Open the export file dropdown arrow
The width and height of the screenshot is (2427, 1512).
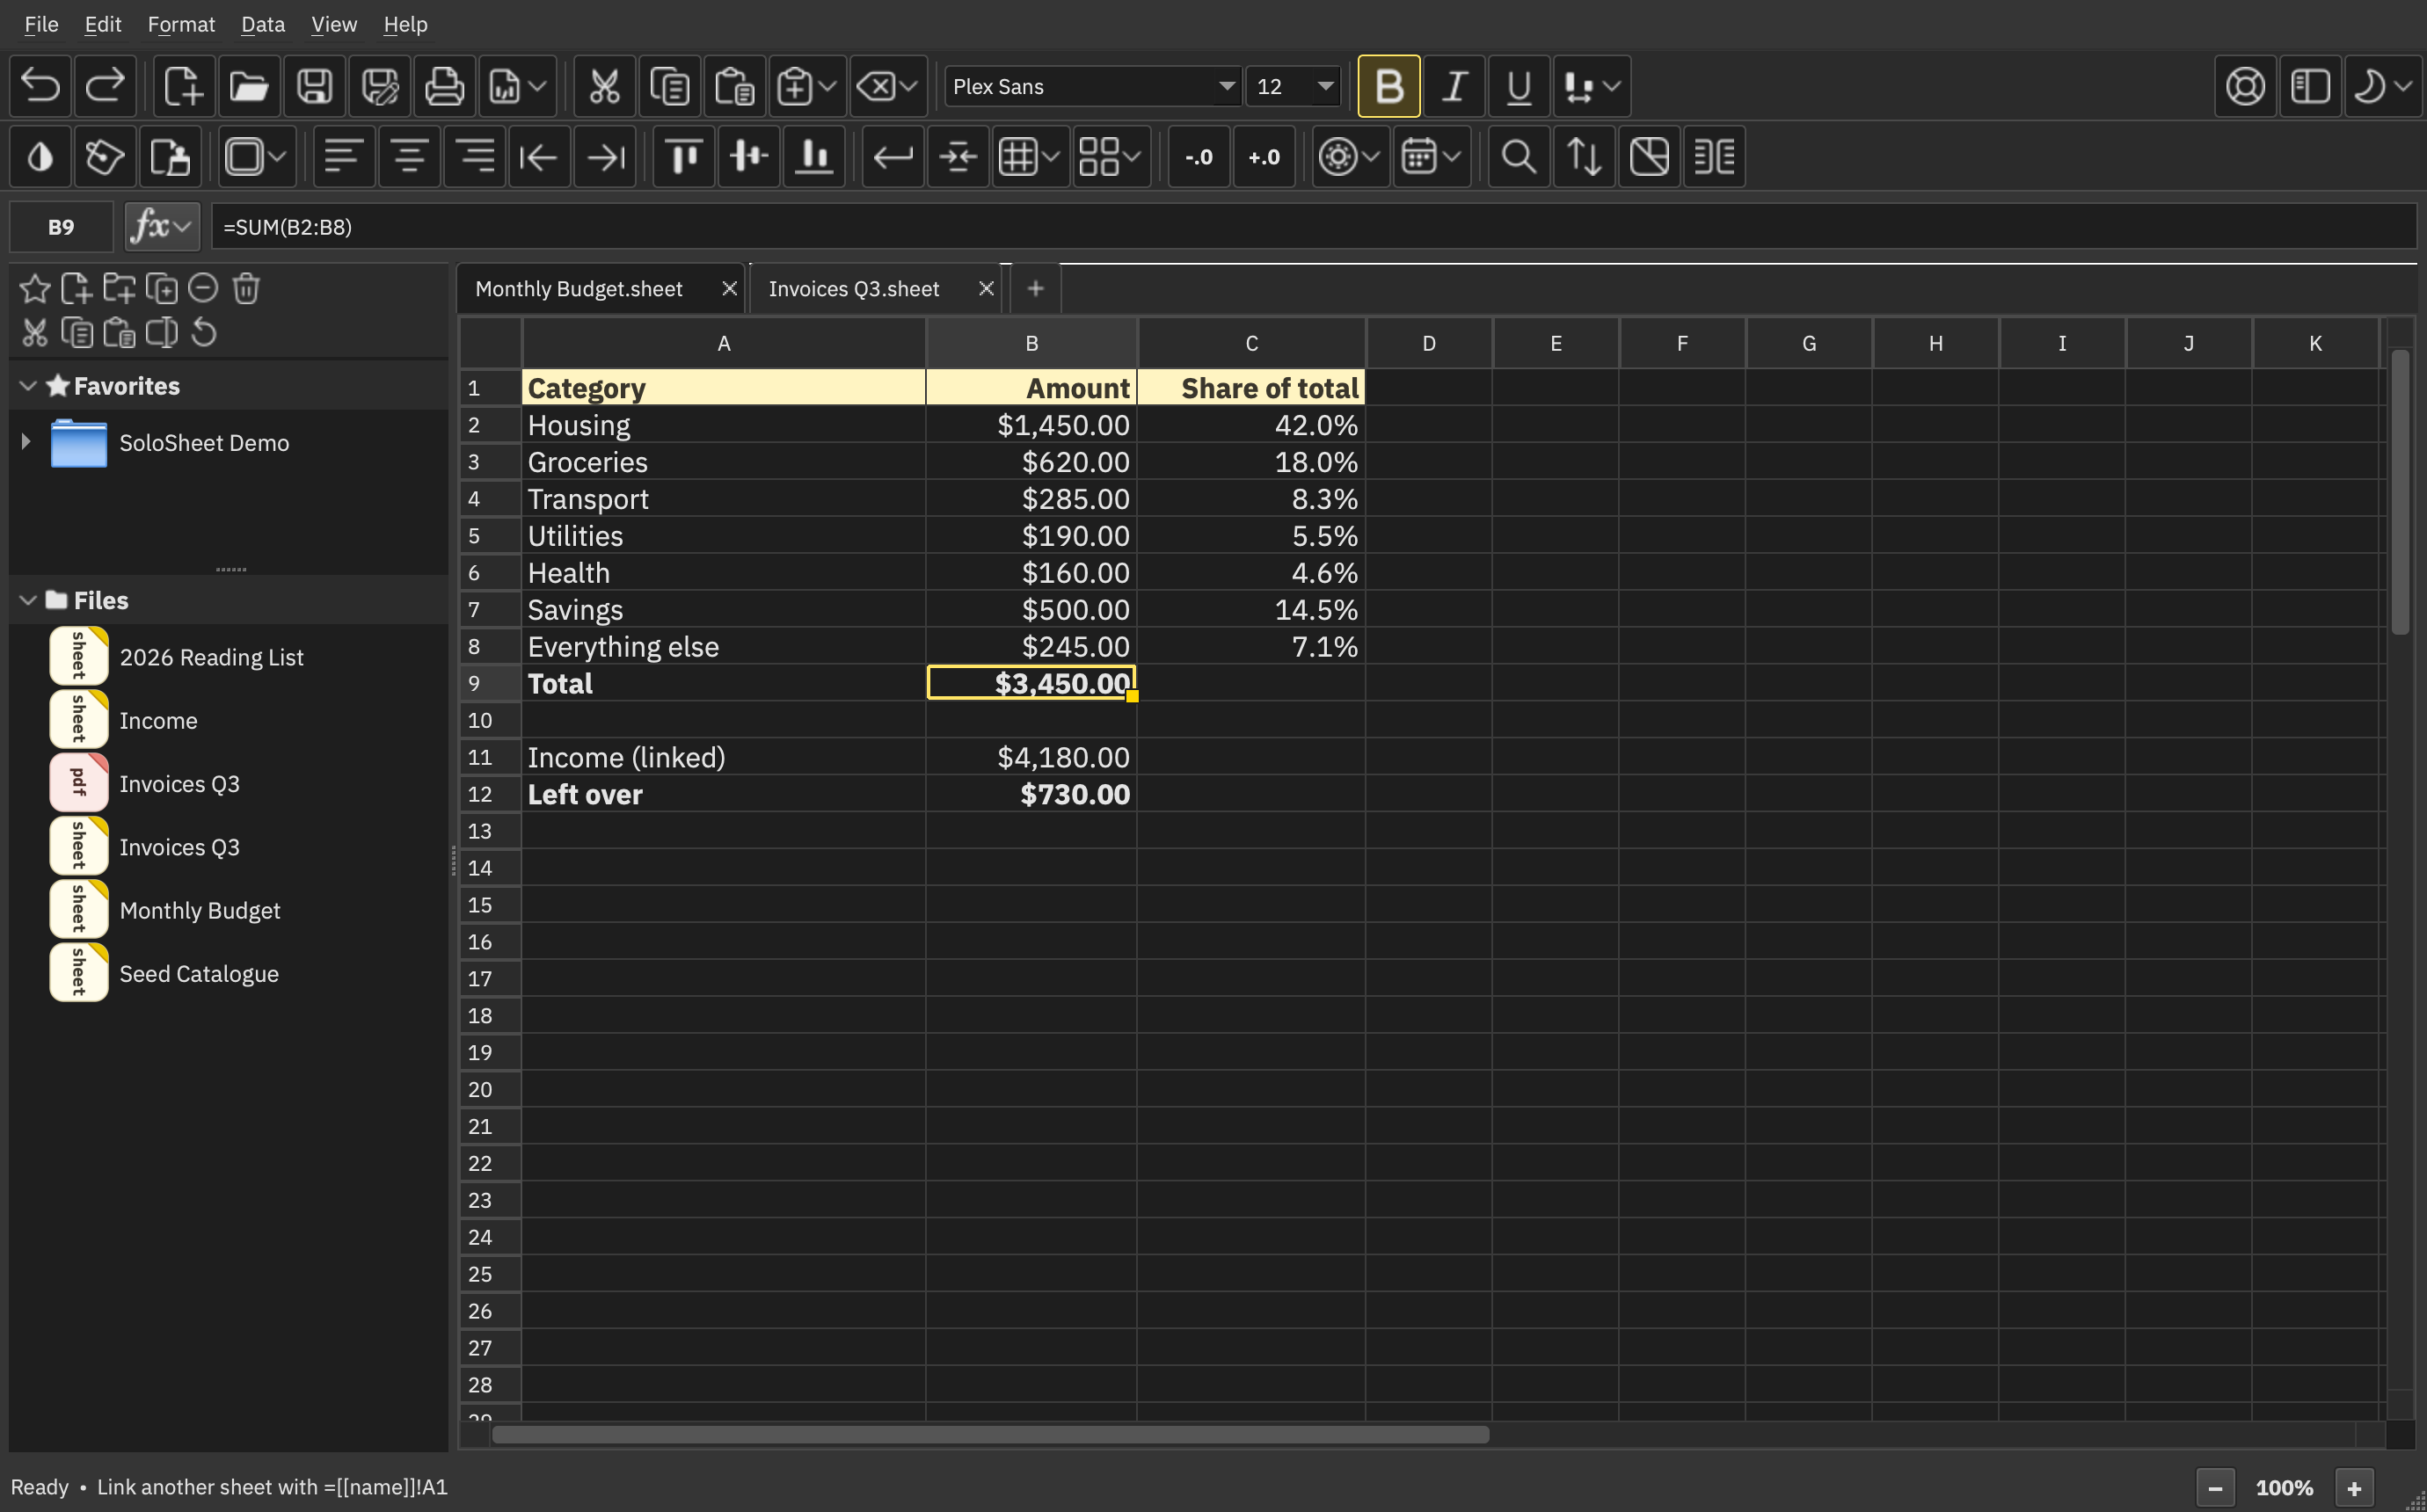[x=537, y=86]
